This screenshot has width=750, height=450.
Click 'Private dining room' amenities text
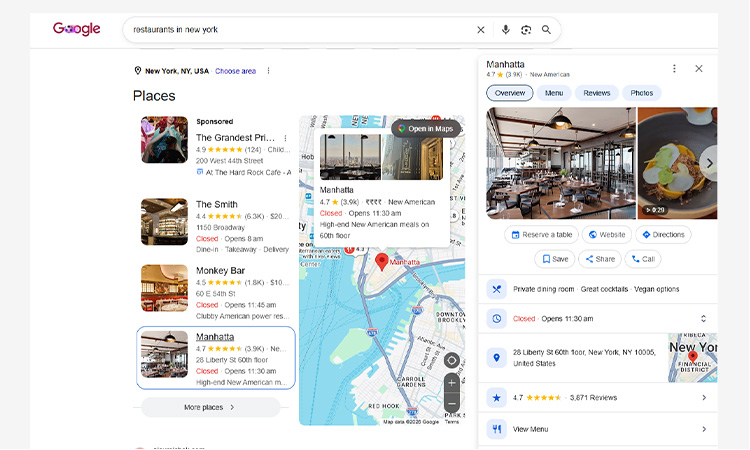pos(543,289)
